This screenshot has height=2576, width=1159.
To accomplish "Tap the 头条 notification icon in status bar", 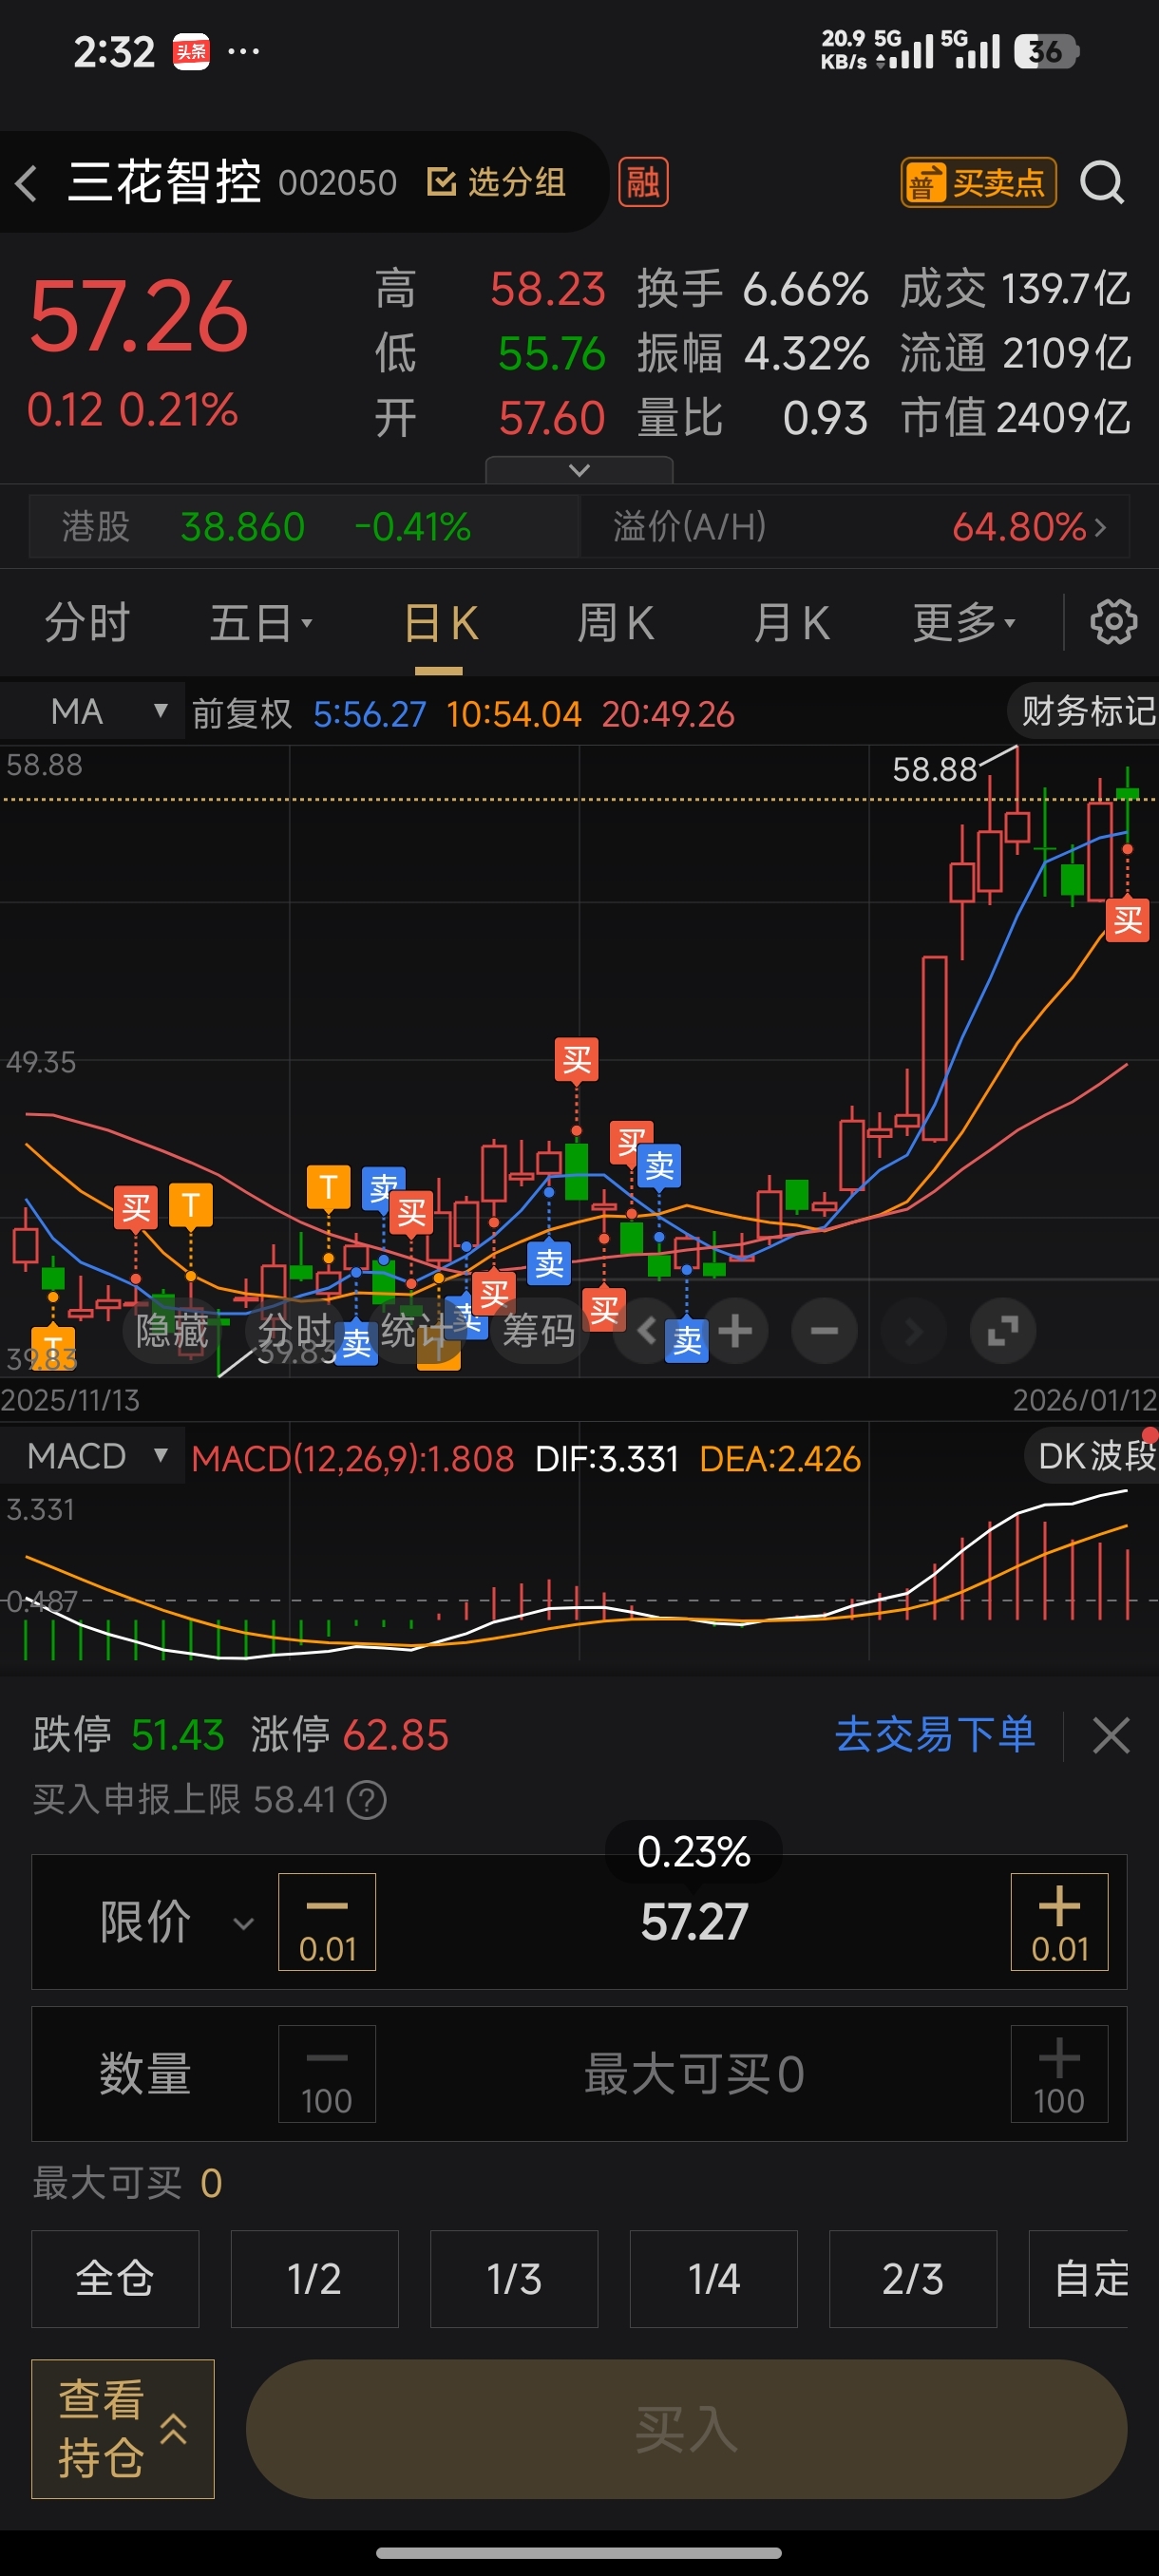I will pyautogui.click(x=191, y=52).
